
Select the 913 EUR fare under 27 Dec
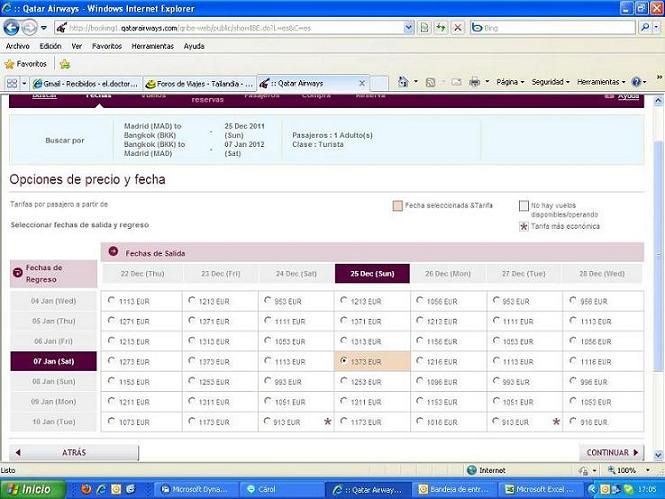[496, 421]
